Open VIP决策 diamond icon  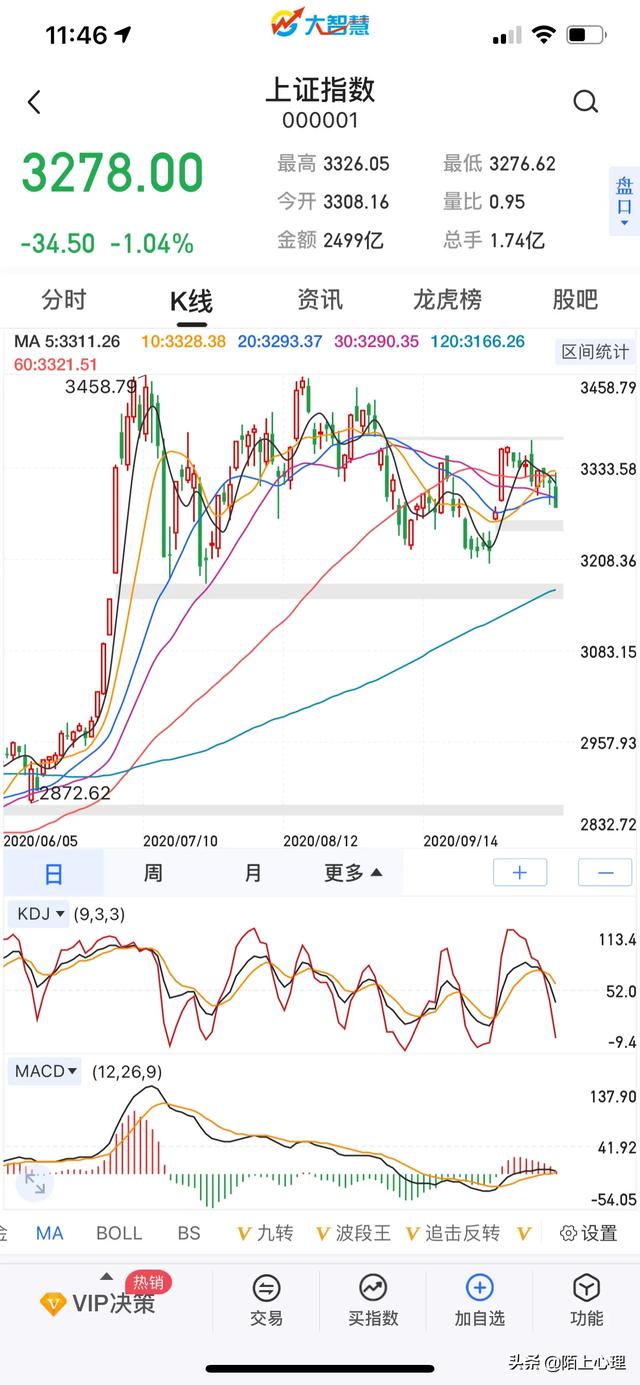[x=53, y=1304]
